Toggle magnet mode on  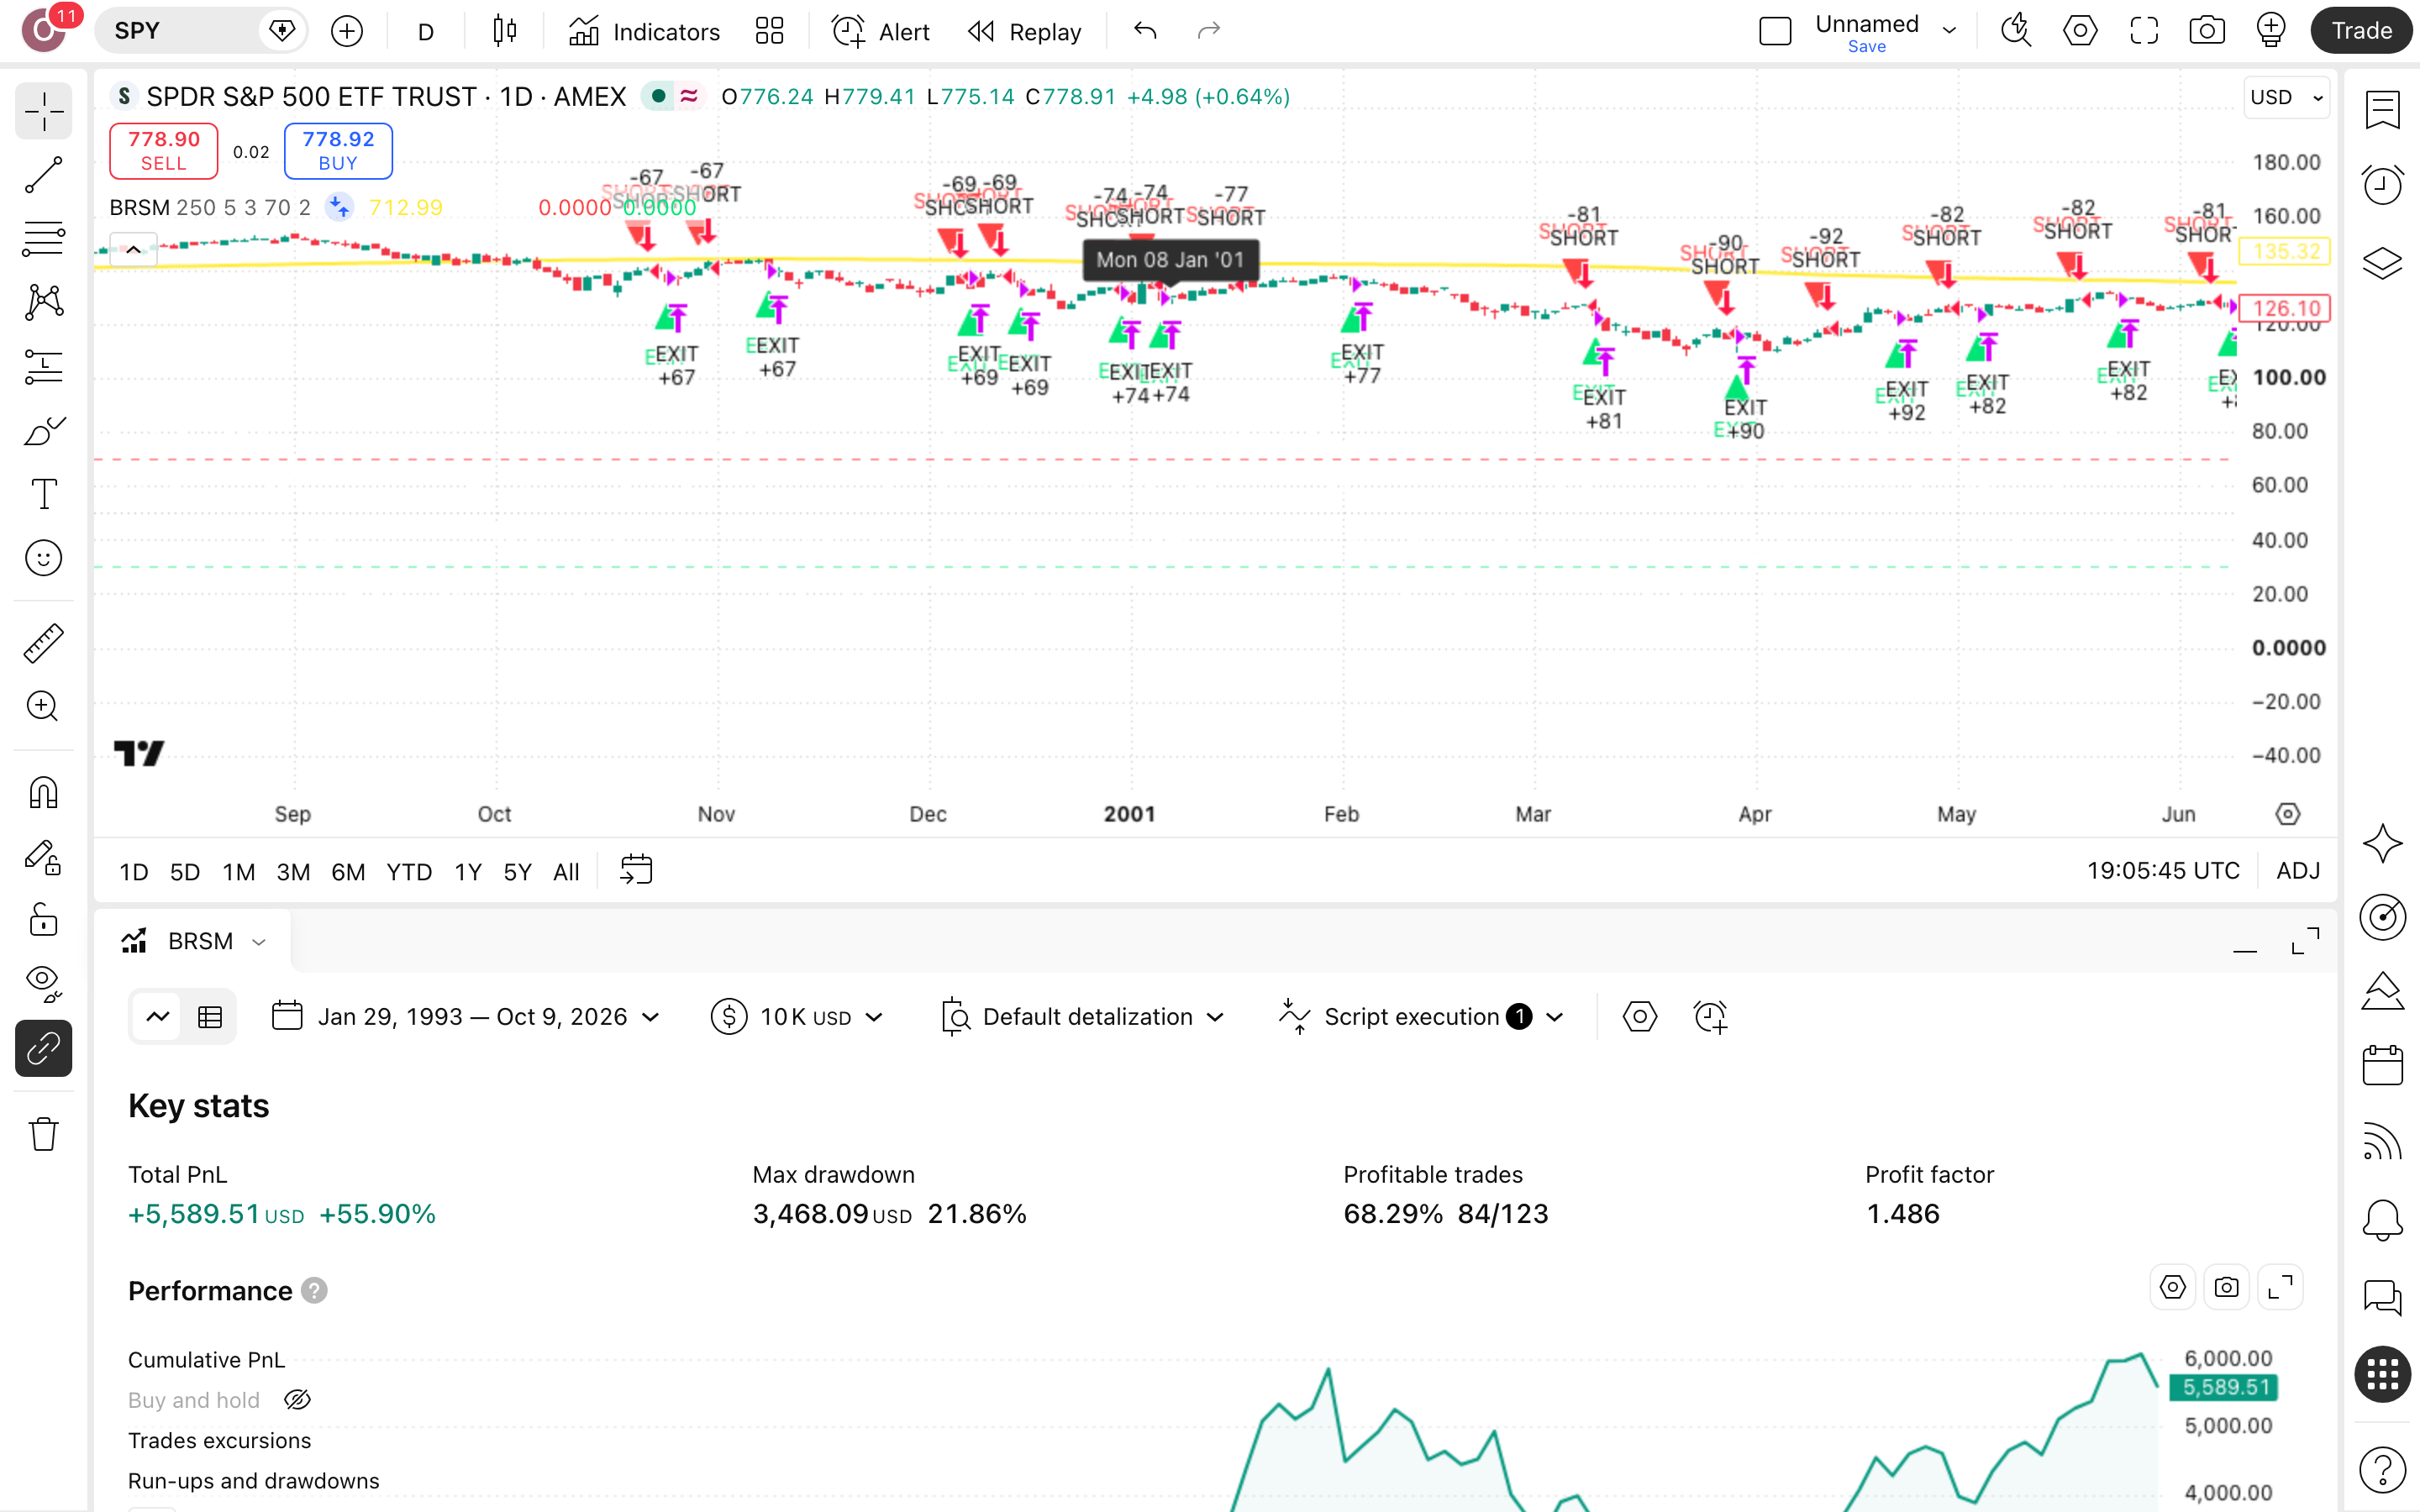coord(43,792)
